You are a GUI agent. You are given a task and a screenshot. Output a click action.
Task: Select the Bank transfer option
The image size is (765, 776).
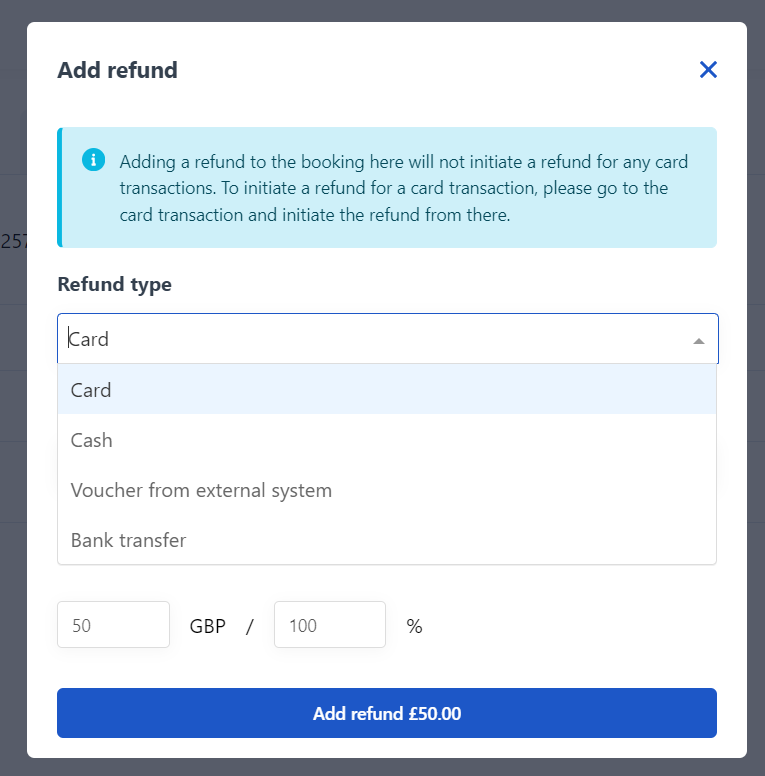[387, 540]
